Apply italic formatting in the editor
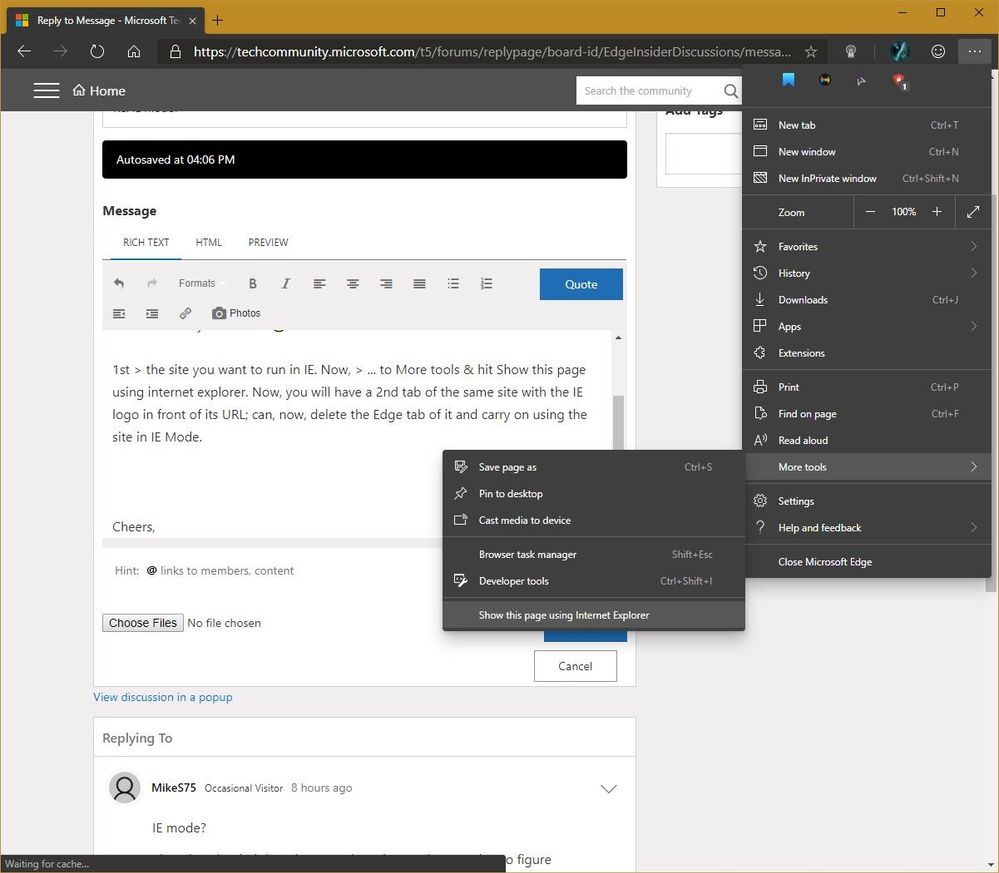The image size is (999, 873). pyautogui.click(x=285, y=284)
